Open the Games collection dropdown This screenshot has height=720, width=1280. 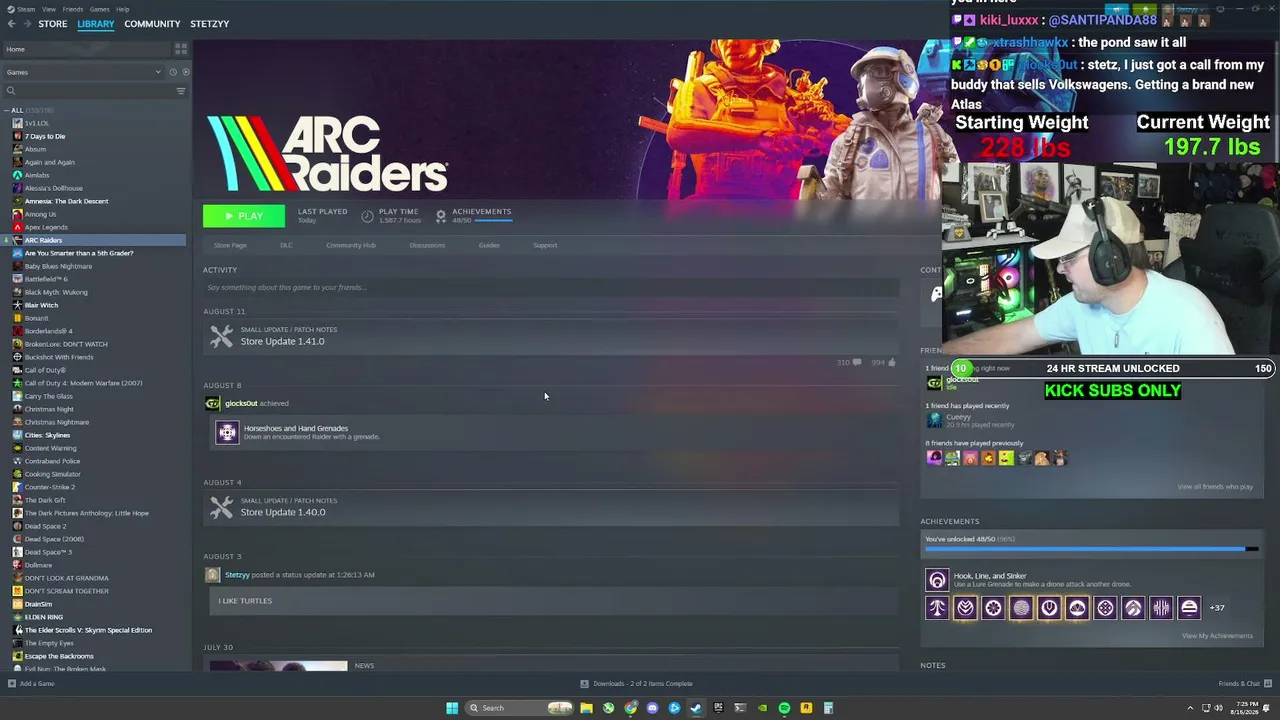tap(83, 72)
